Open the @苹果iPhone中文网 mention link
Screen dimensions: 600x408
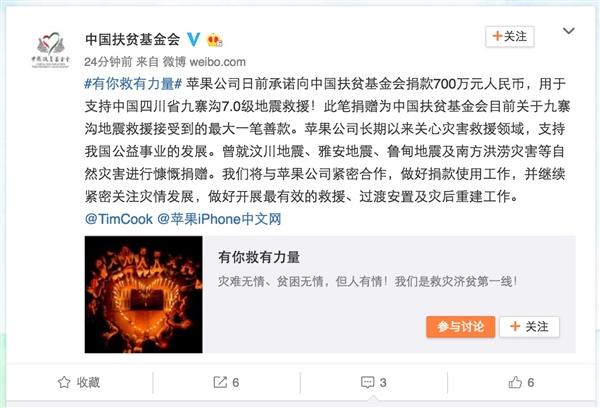(x=219, y=219)
